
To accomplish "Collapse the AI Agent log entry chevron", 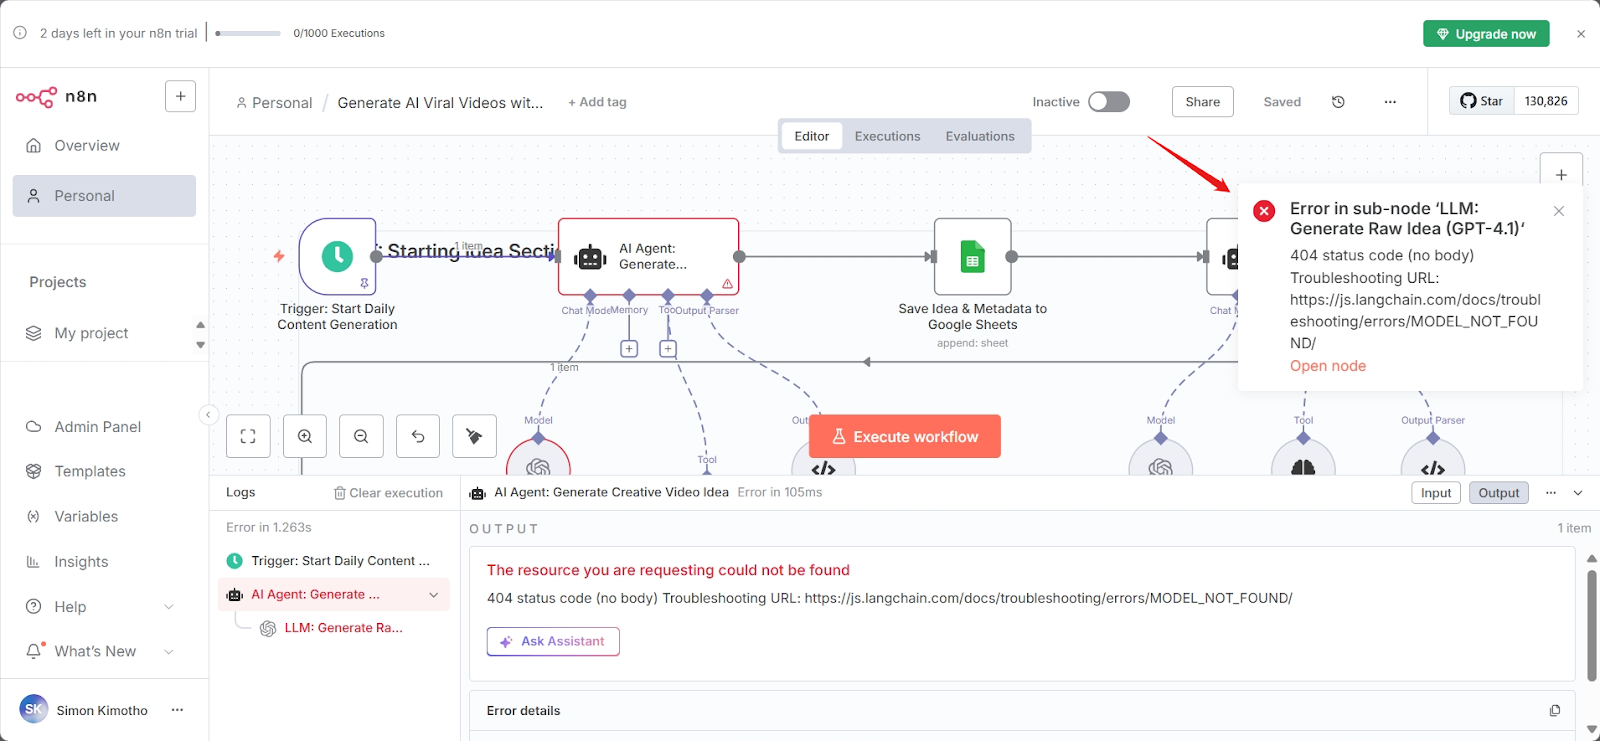I will pyautogui.click(x=434, y=595).
